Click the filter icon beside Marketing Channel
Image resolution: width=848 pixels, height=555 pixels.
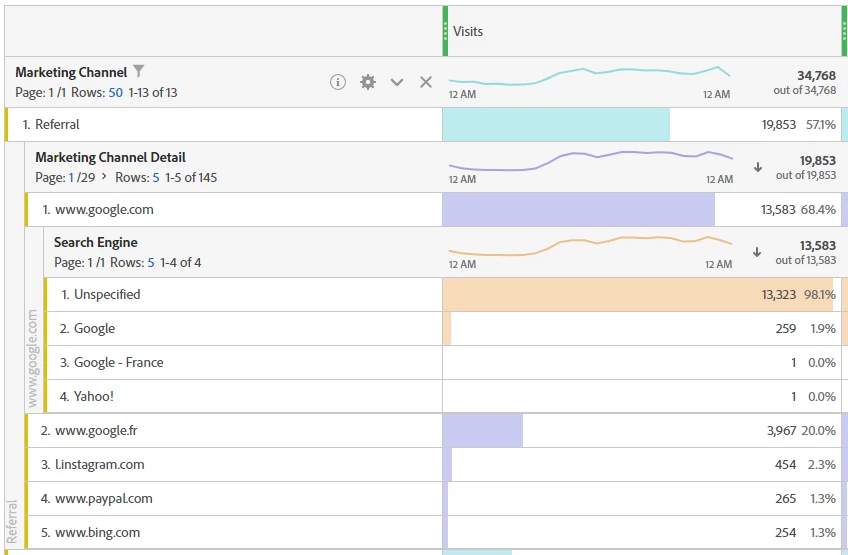(x=139, y=71)
